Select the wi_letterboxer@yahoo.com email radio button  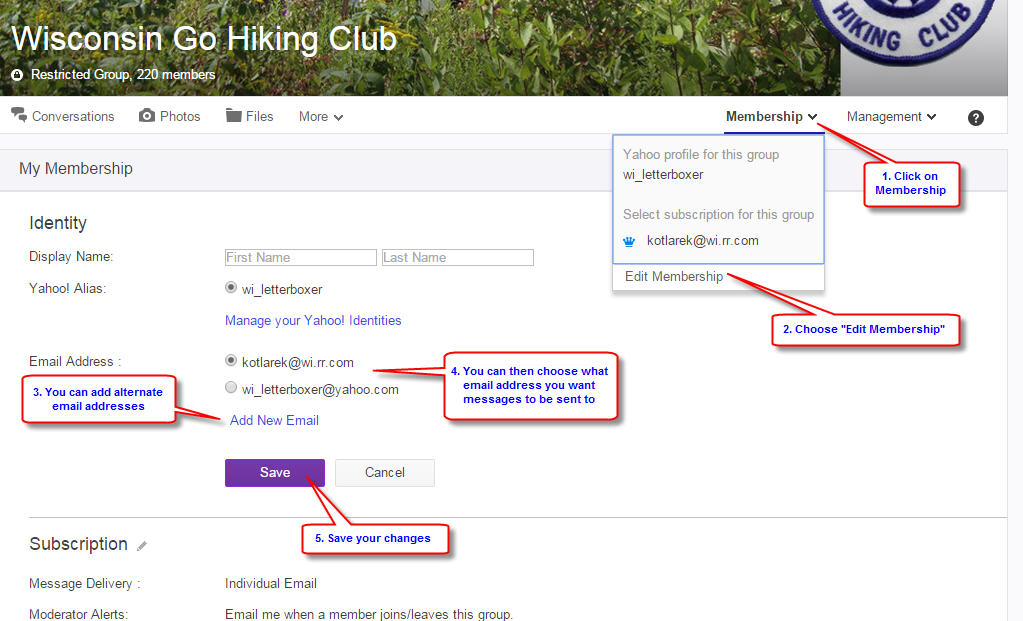[x=231, y=387]
